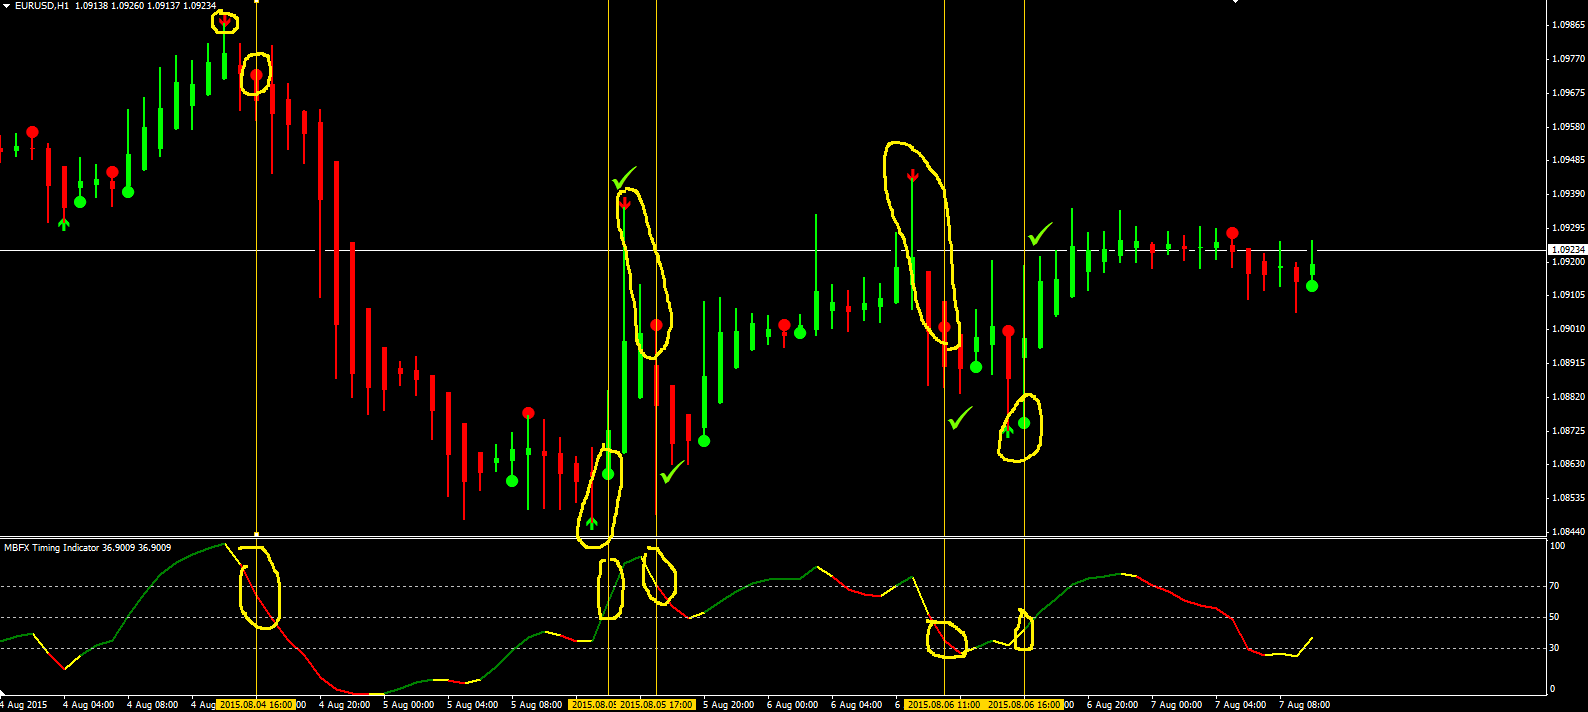Click price scale label 1.09865

pyautogui.click(x=1567, y=25)
